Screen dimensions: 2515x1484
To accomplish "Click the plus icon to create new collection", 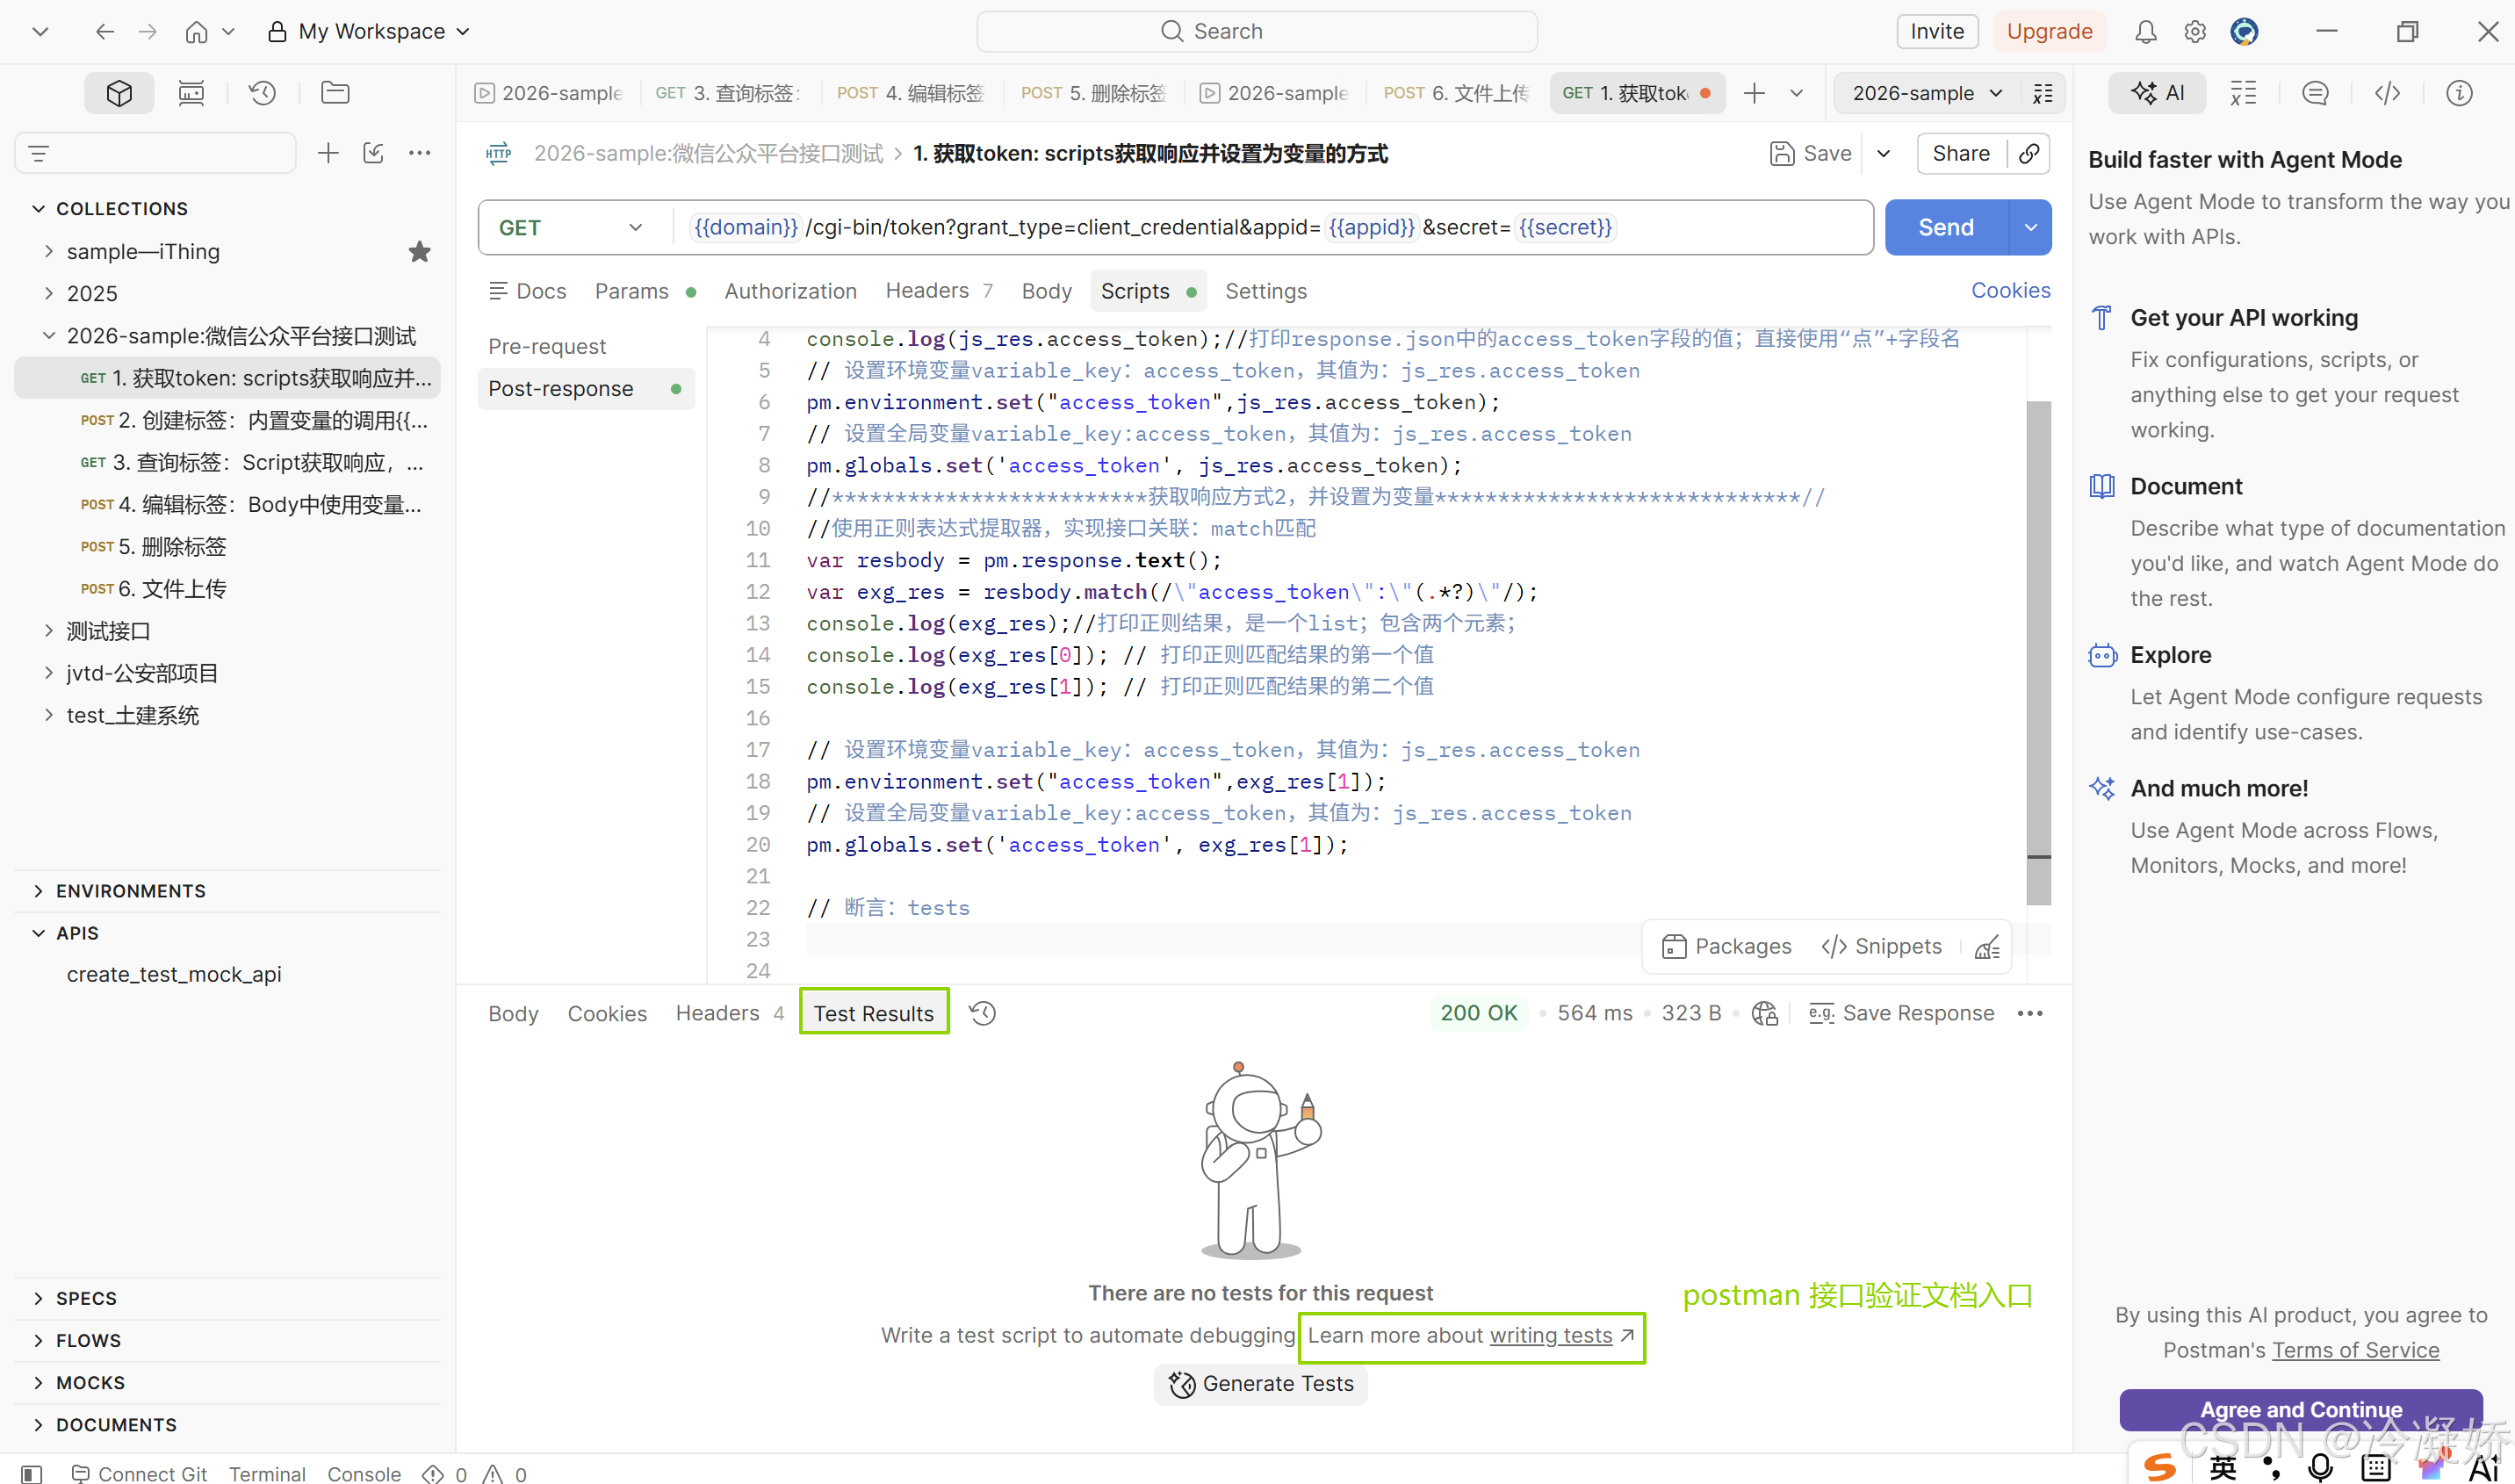I will coord(328,153).
